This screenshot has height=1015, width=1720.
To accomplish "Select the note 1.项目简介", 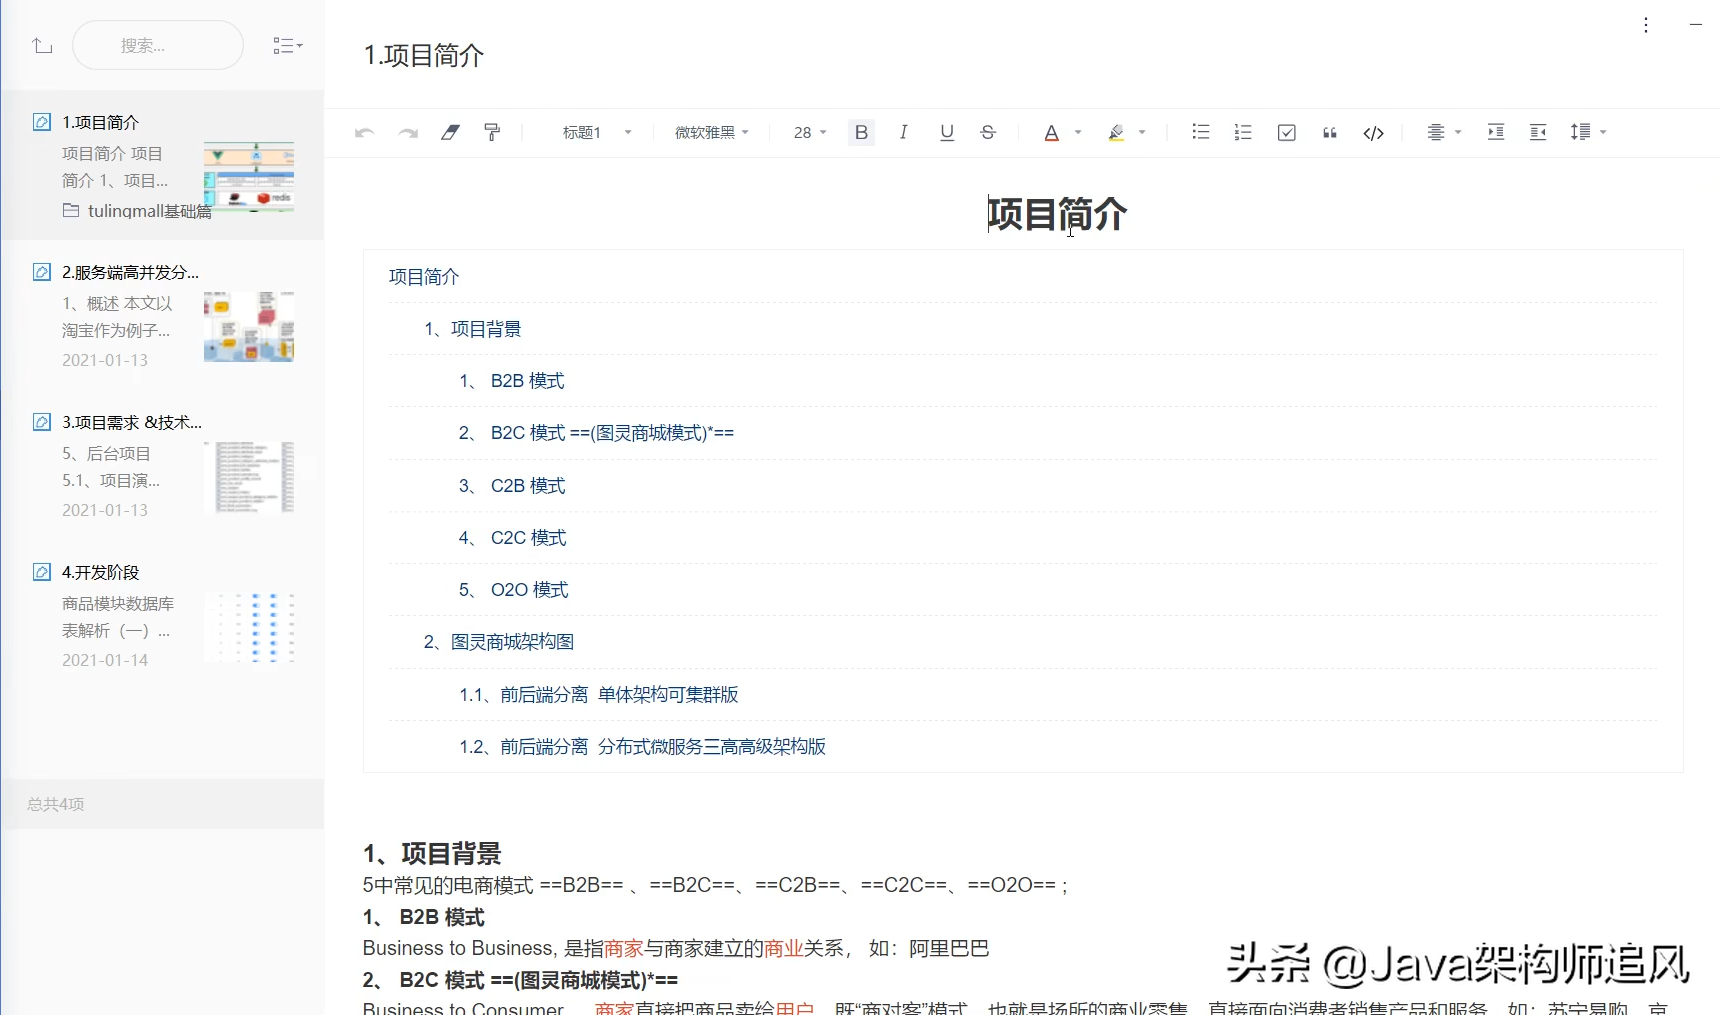I will 163,165.
